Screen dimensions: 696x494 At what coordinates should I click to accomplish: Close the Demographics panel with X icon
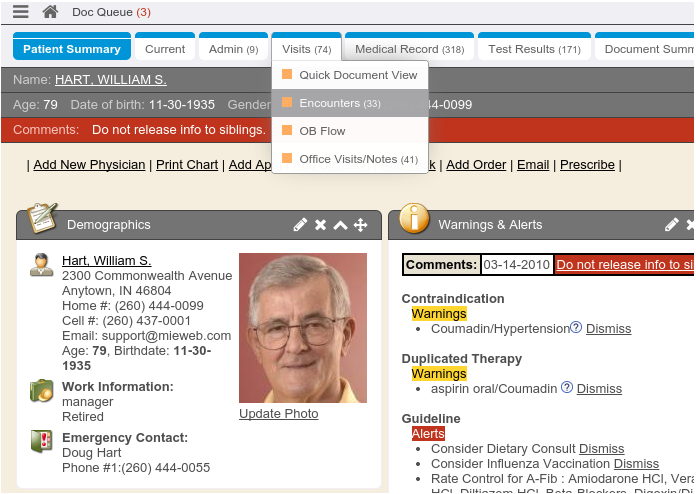point(320,225)
